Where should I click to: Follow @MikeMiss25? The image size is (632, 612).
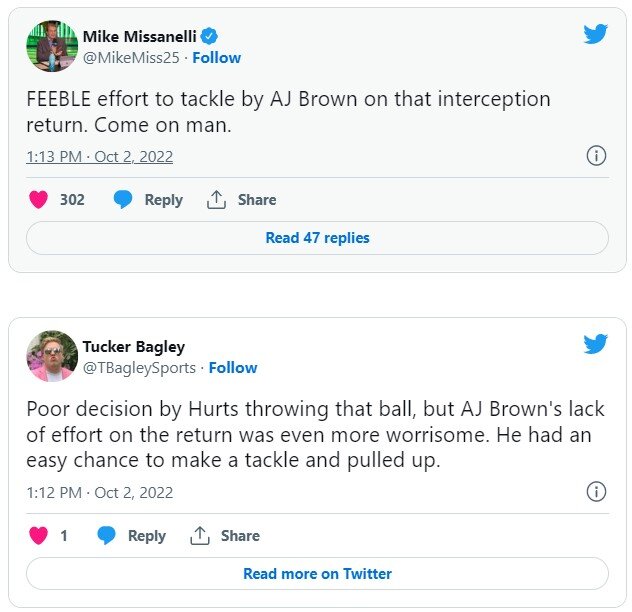click(216, 57)
